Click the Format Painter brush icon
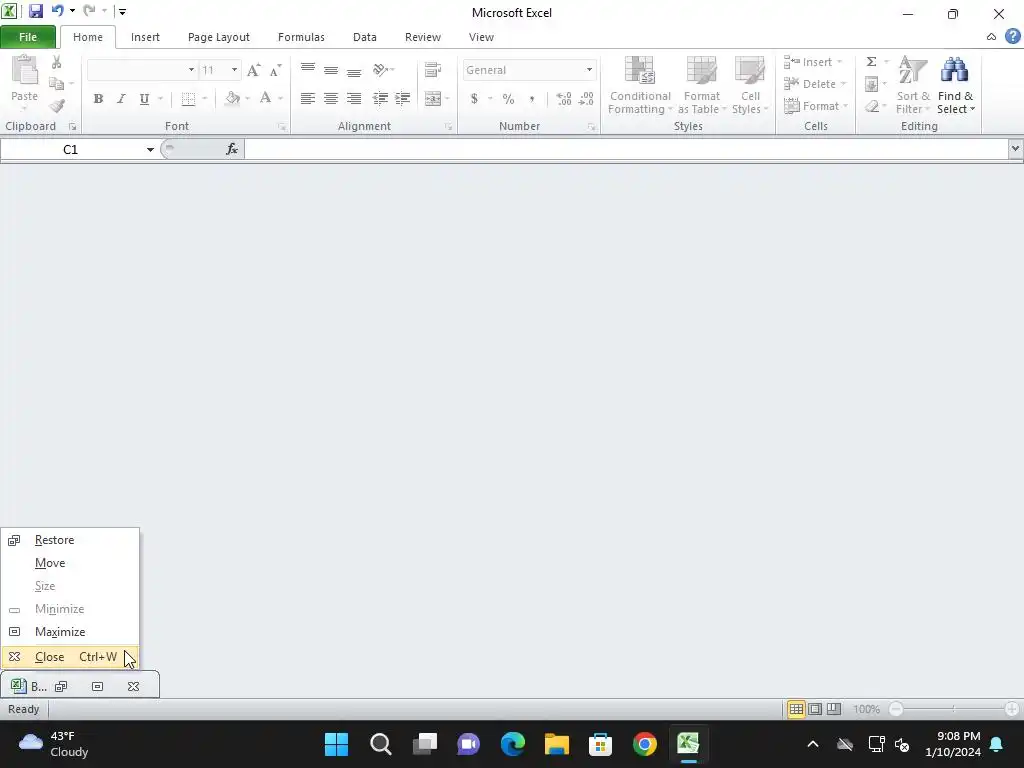 (x=57, y=105)
